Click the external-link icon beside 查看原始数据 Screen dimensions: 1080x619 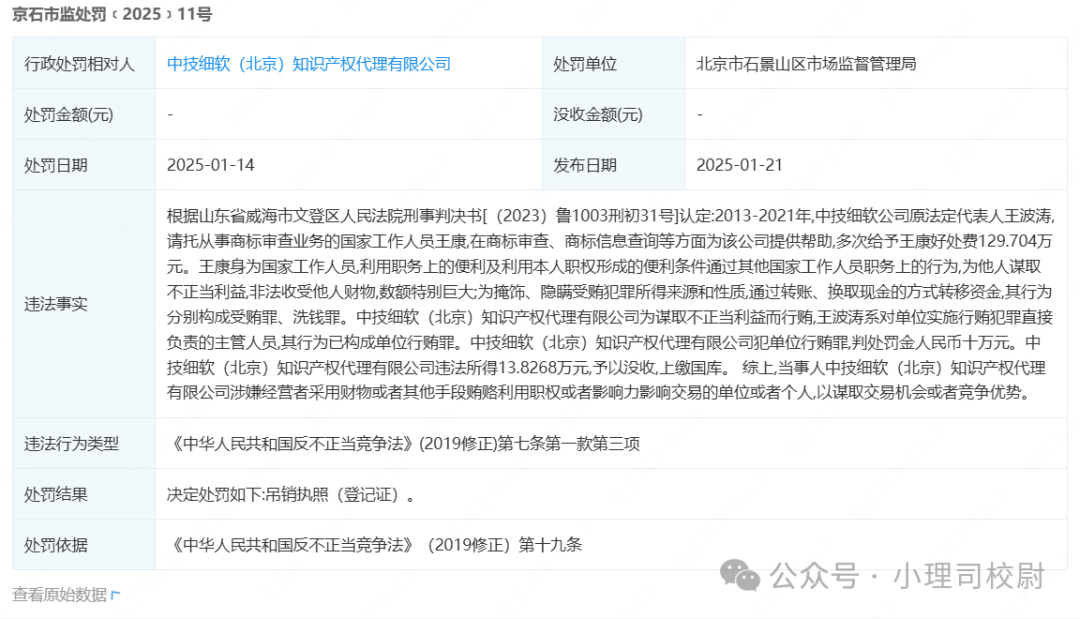(115, 595)
